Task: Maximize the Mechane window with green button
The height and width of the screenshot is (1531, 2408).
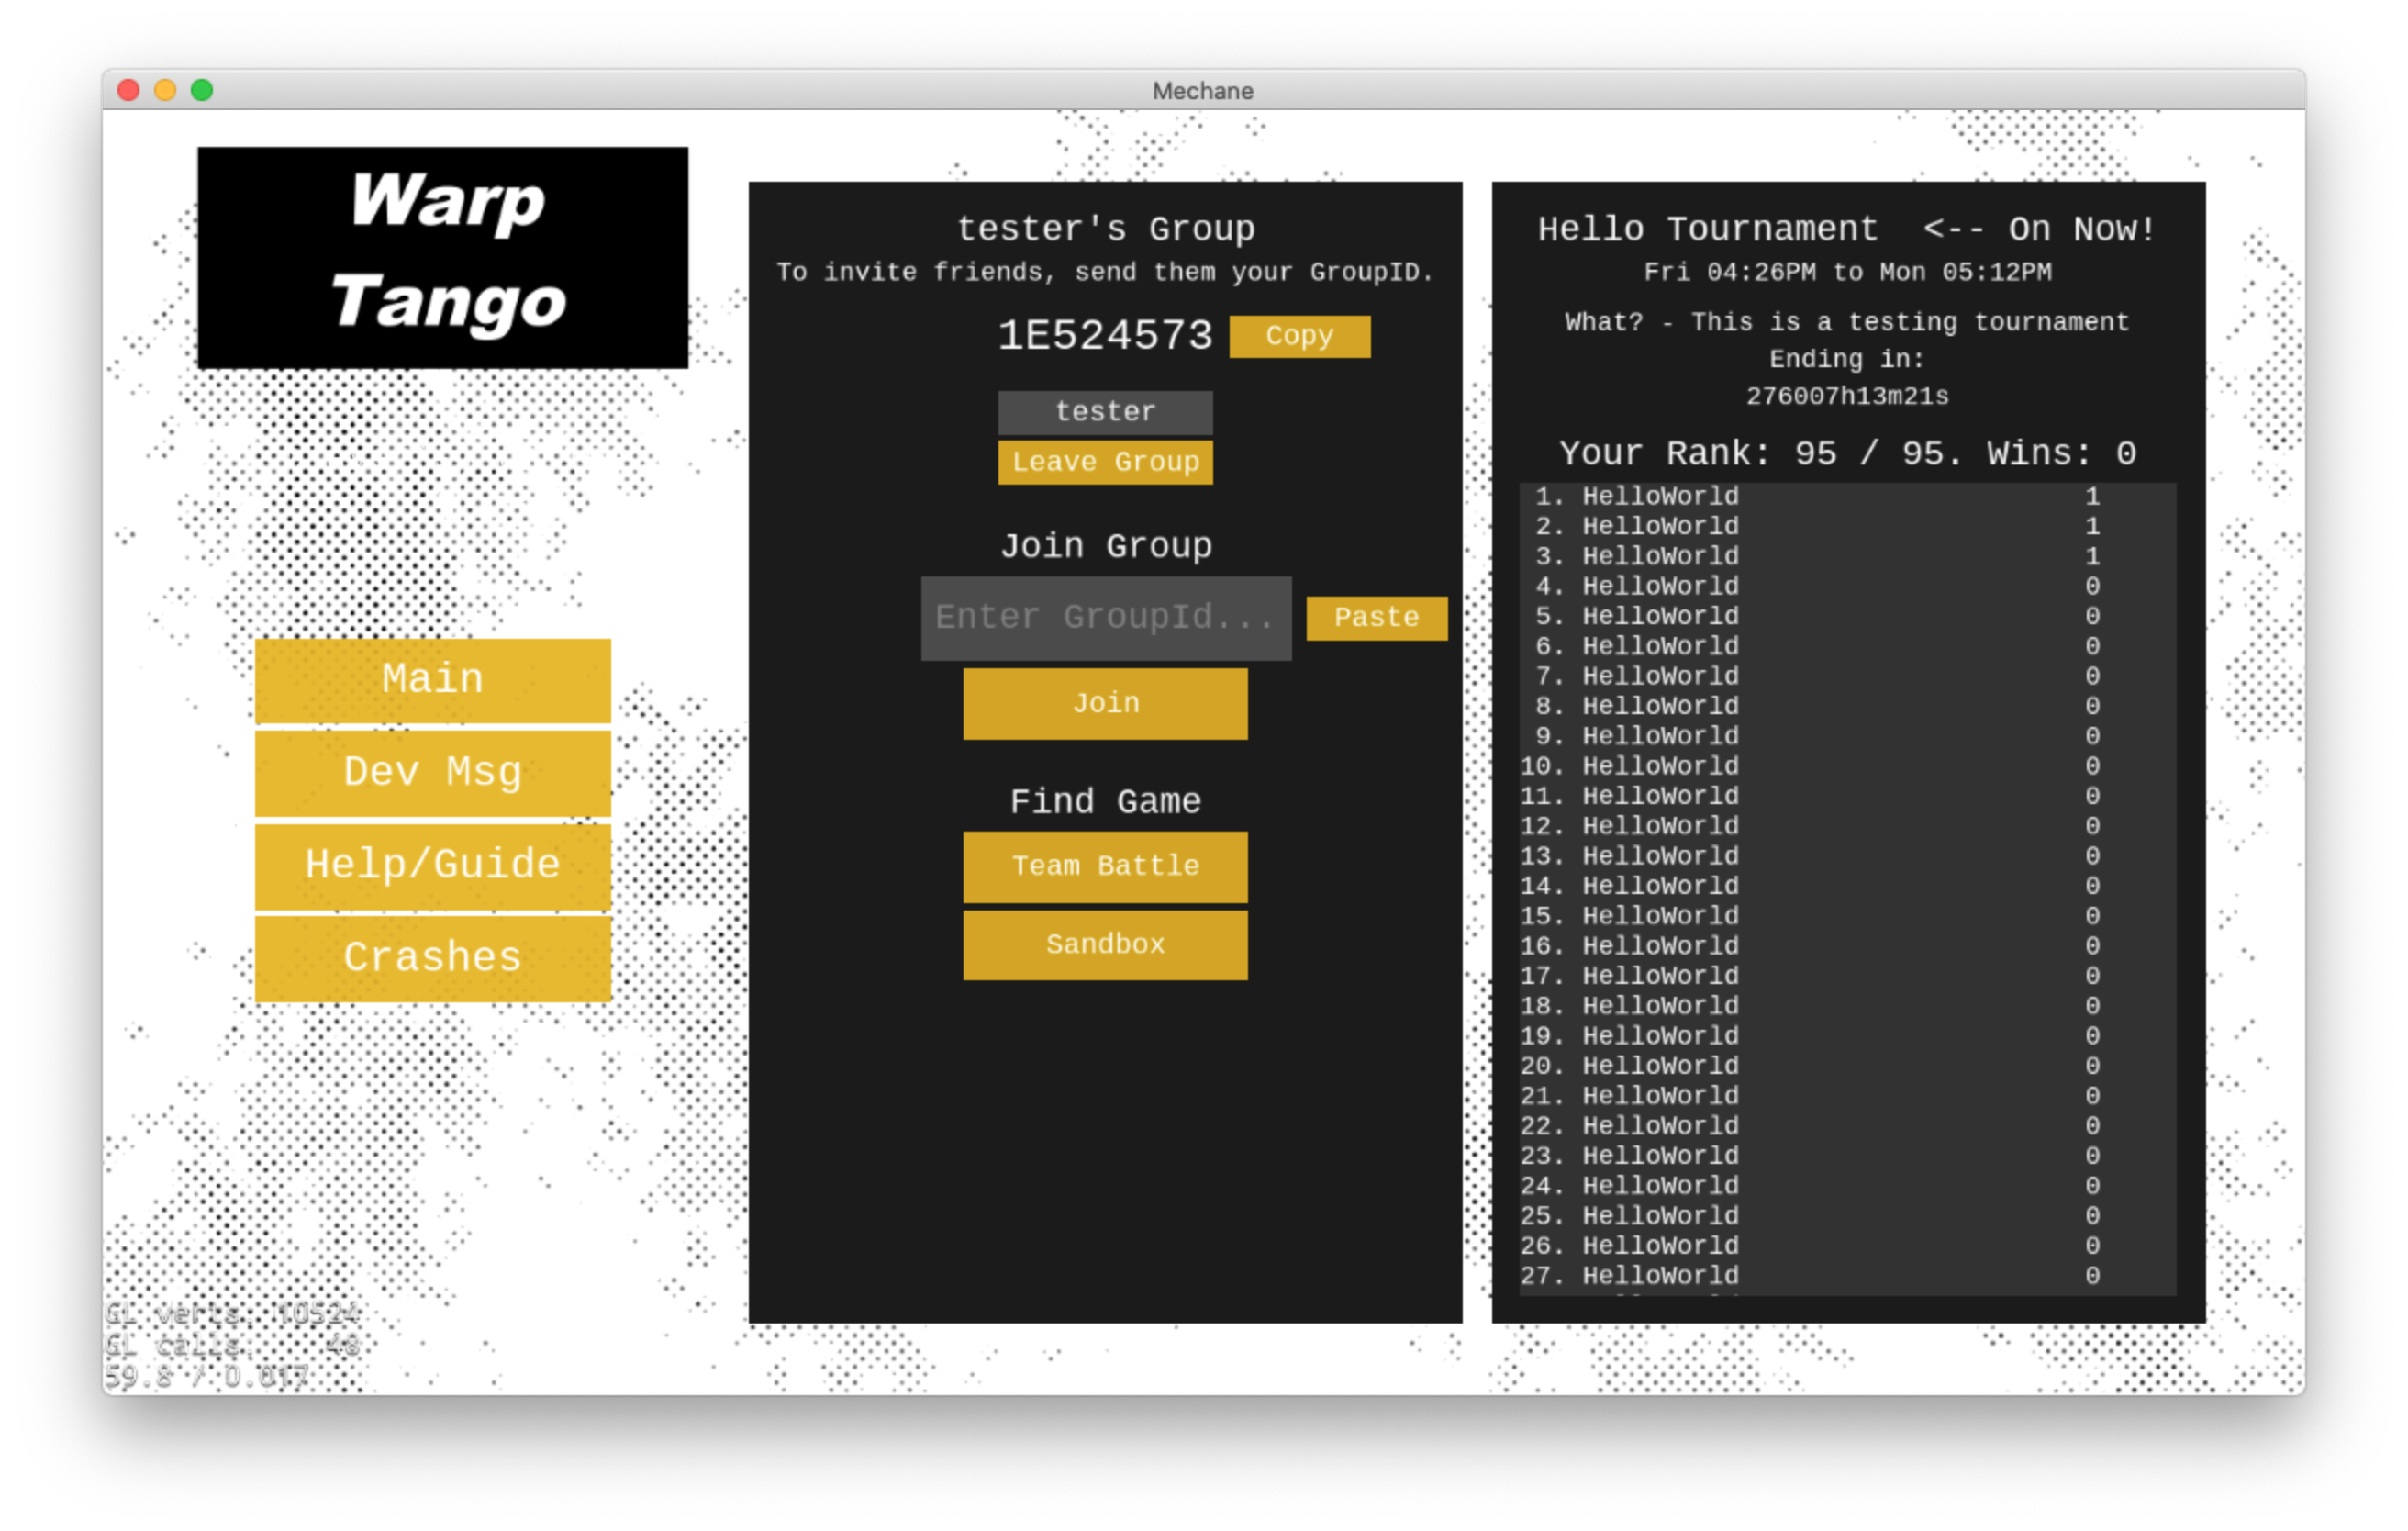Action: [x=202, y=91]
